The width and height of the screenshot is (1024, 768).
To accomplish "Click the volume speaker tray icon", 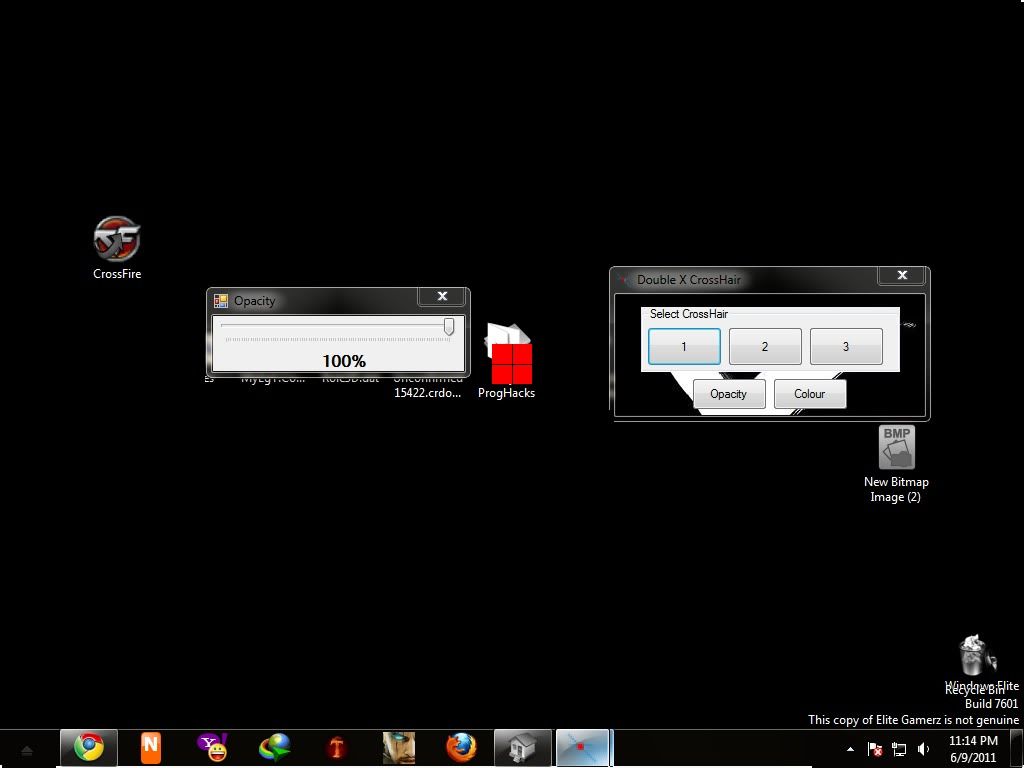I will (x=924, y=748).
